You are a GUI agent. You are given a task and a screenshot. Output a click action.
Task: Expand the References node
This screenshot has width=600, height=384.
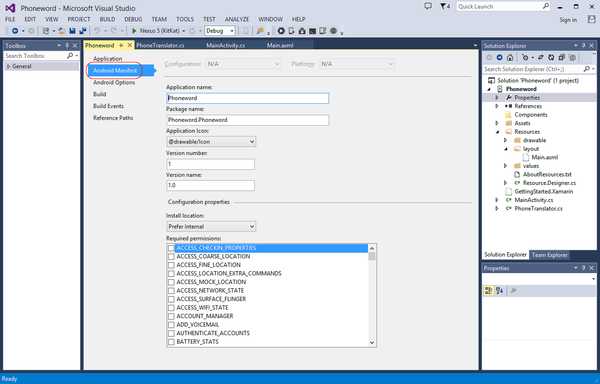coord(497,106)
